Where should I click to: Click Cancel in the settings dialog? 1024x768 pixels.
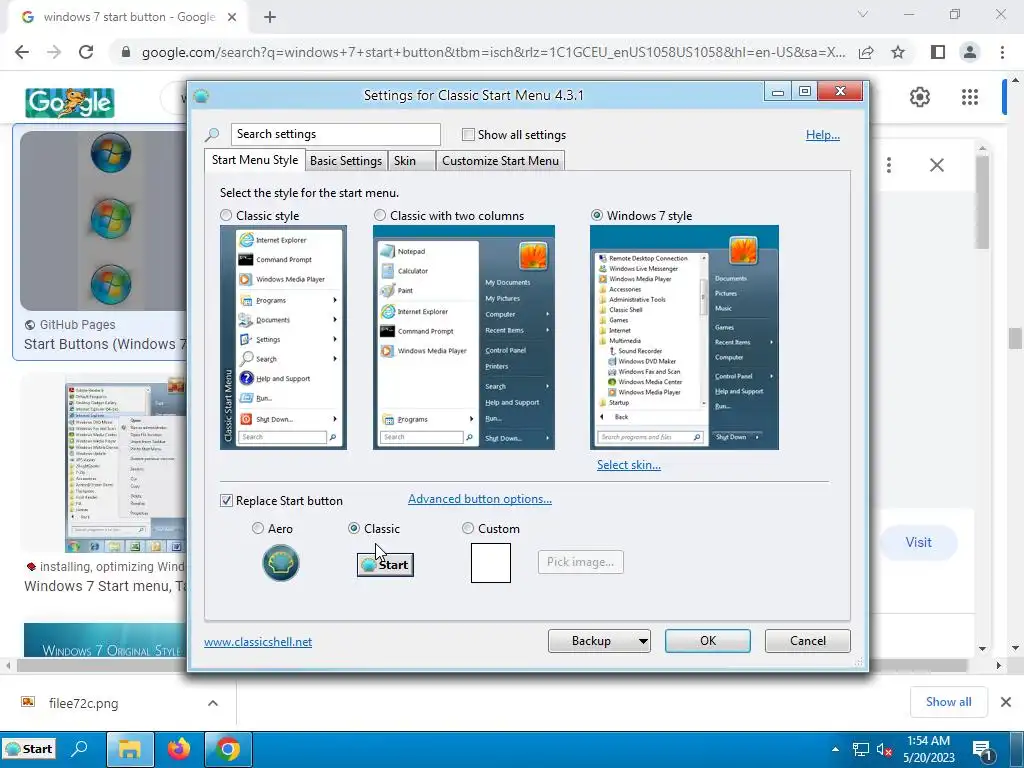[808, 641]
